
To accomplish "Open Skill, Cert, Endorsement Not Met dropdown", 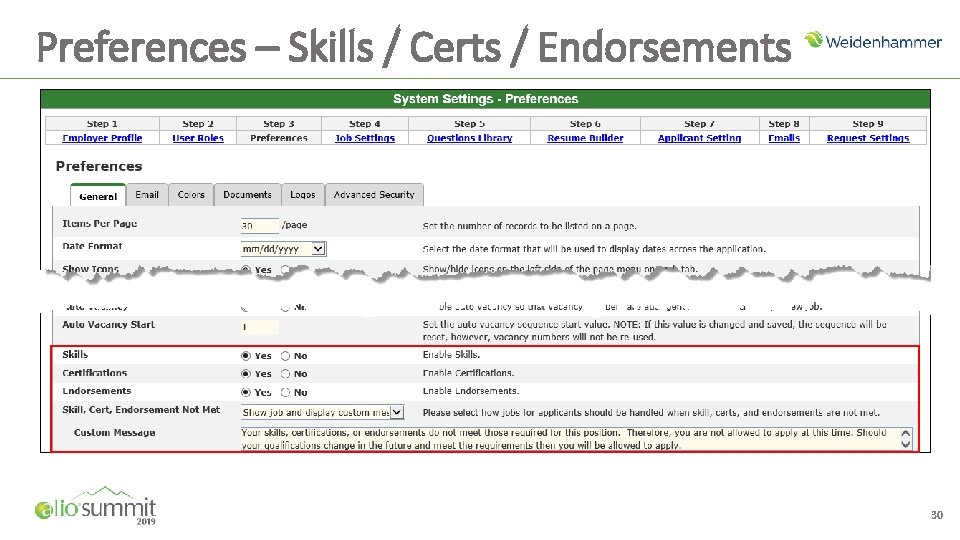I will (323, 412).
